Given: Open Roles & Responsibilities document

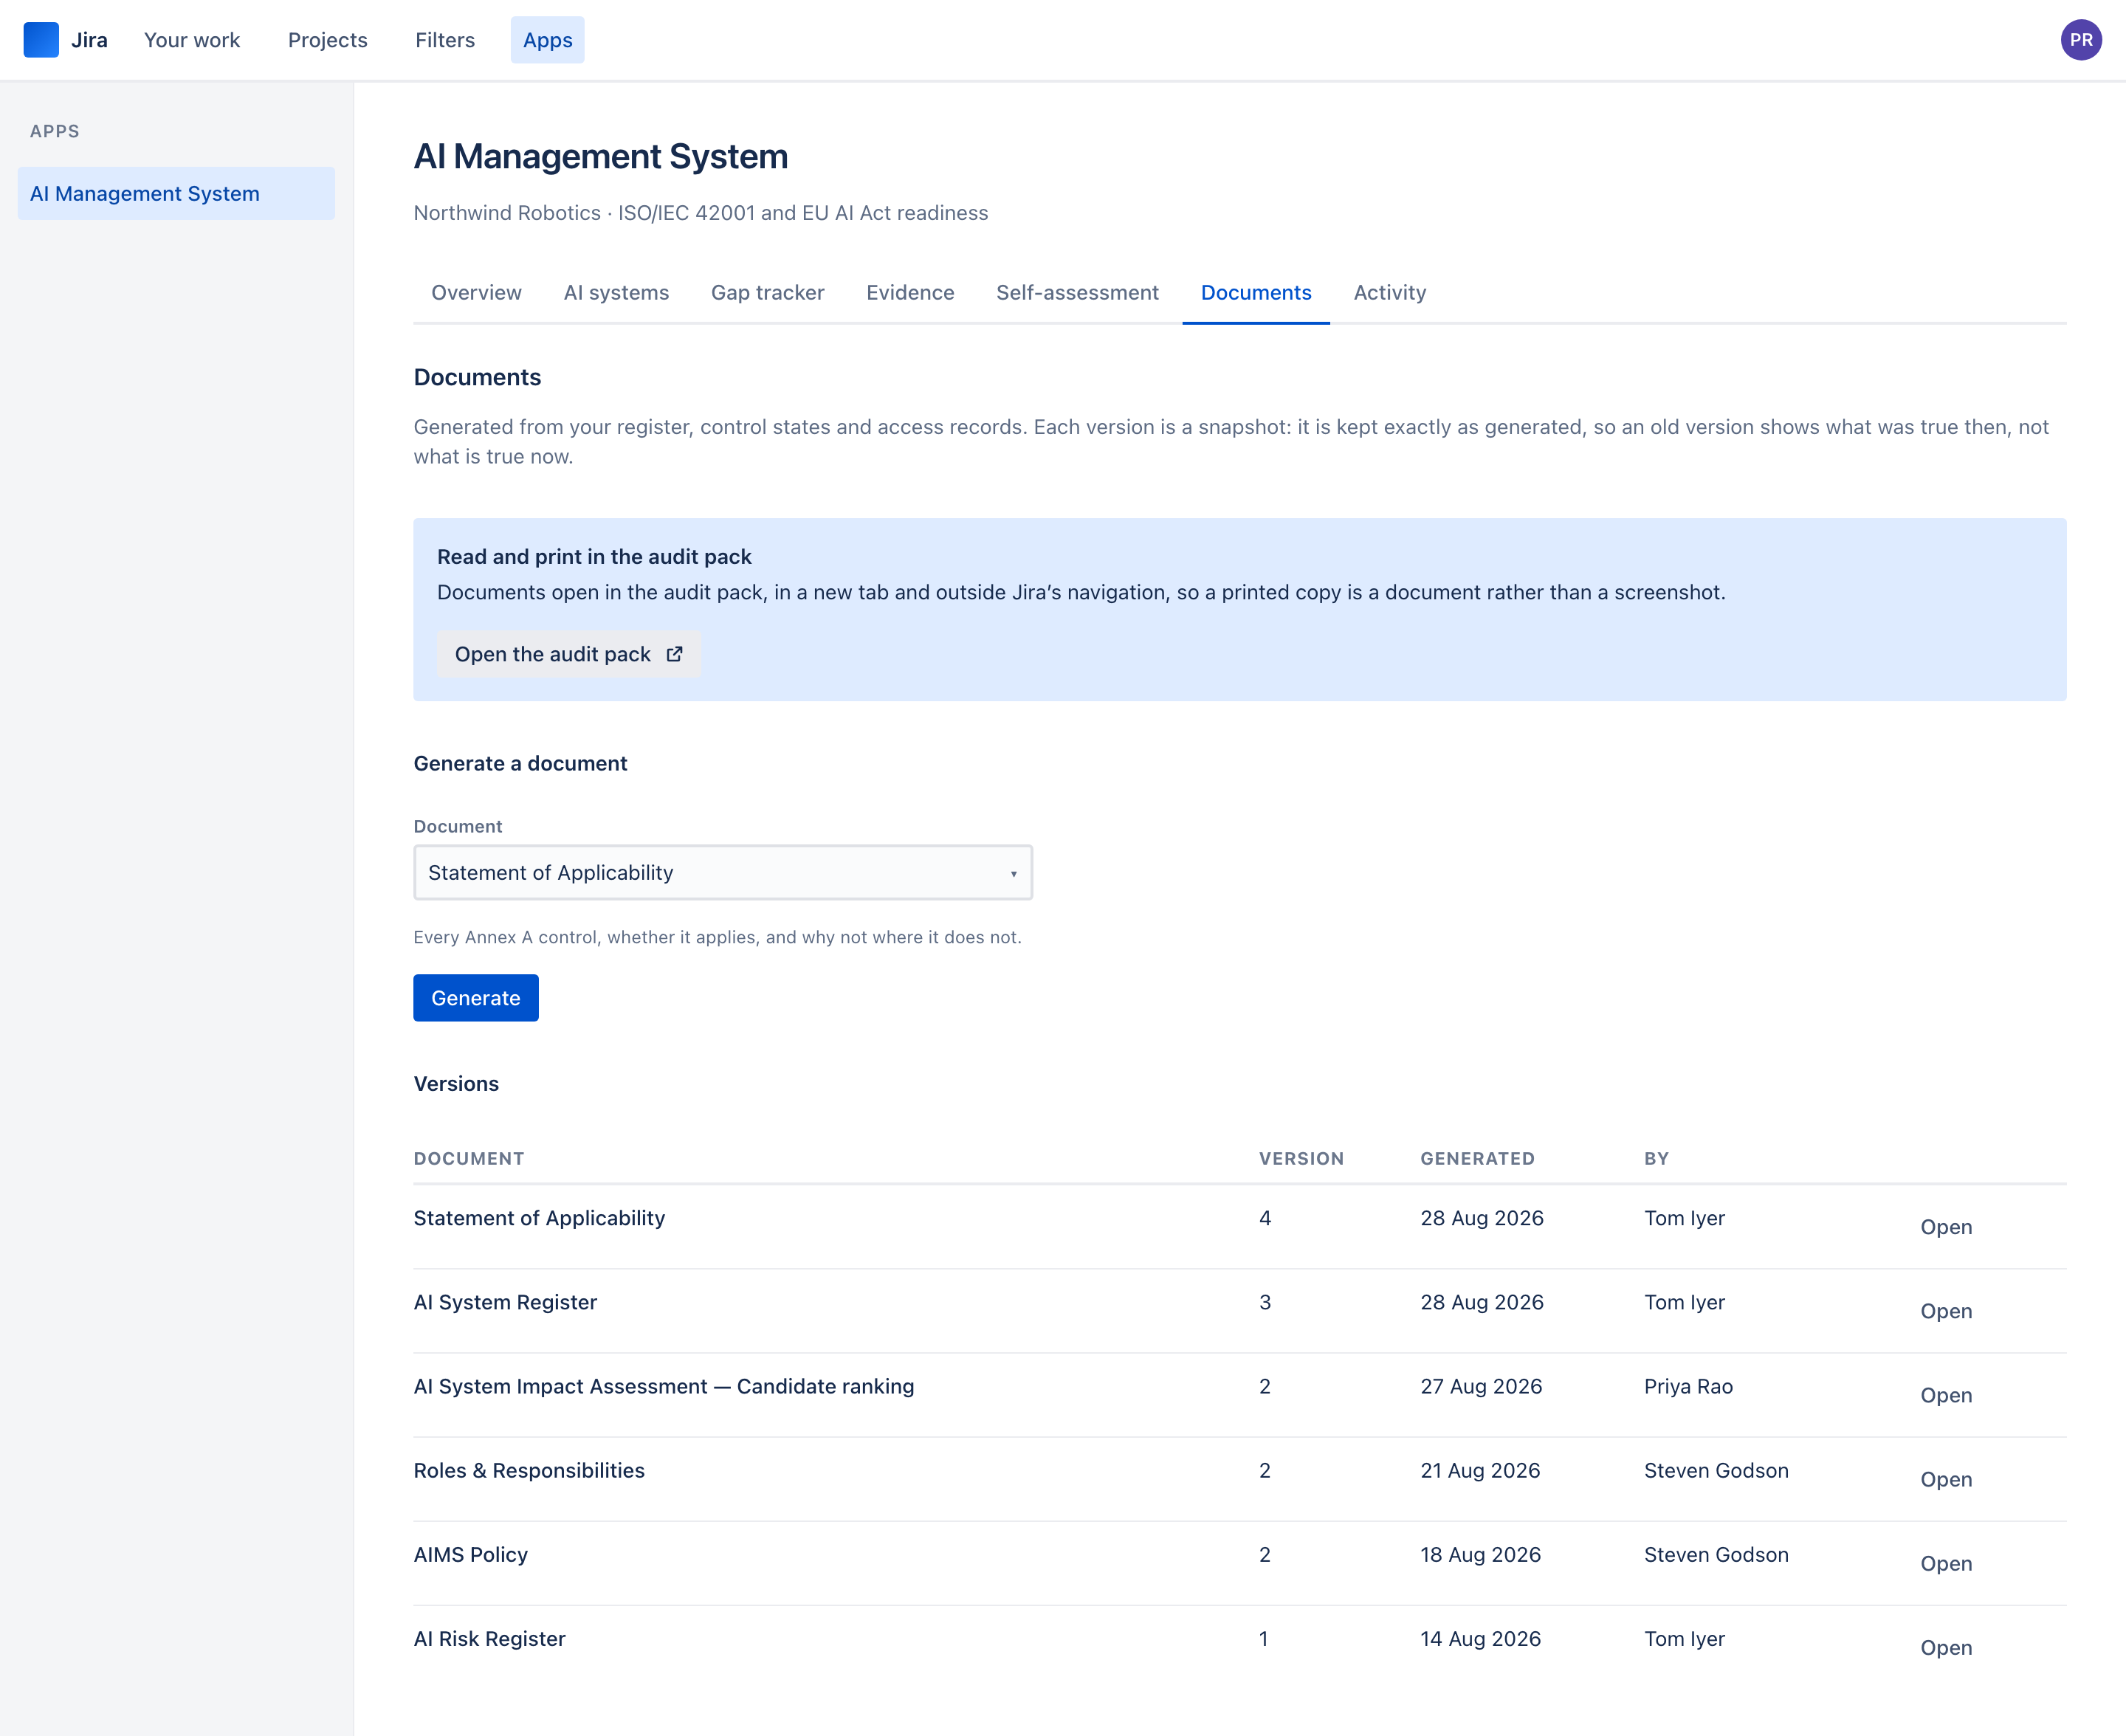Looking at the screenshot, I should pos(1946,1479).
